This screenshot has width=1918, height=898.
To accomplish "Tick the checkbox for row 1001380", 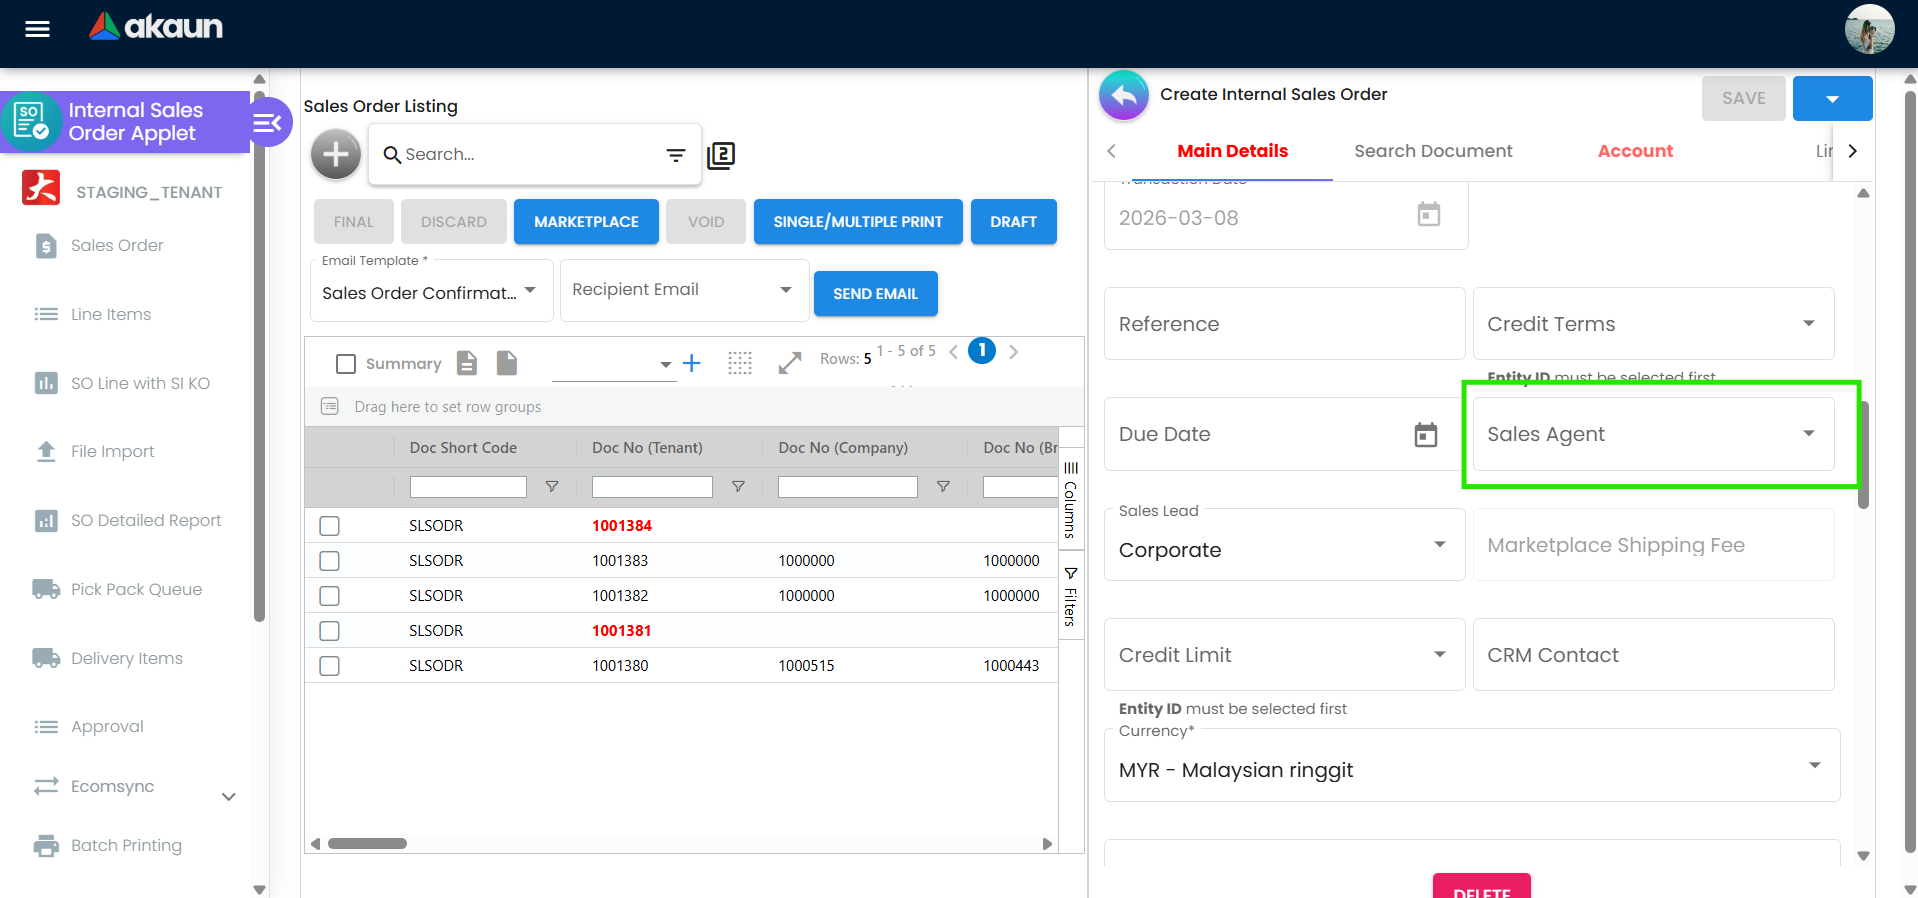I will [329, 666].
